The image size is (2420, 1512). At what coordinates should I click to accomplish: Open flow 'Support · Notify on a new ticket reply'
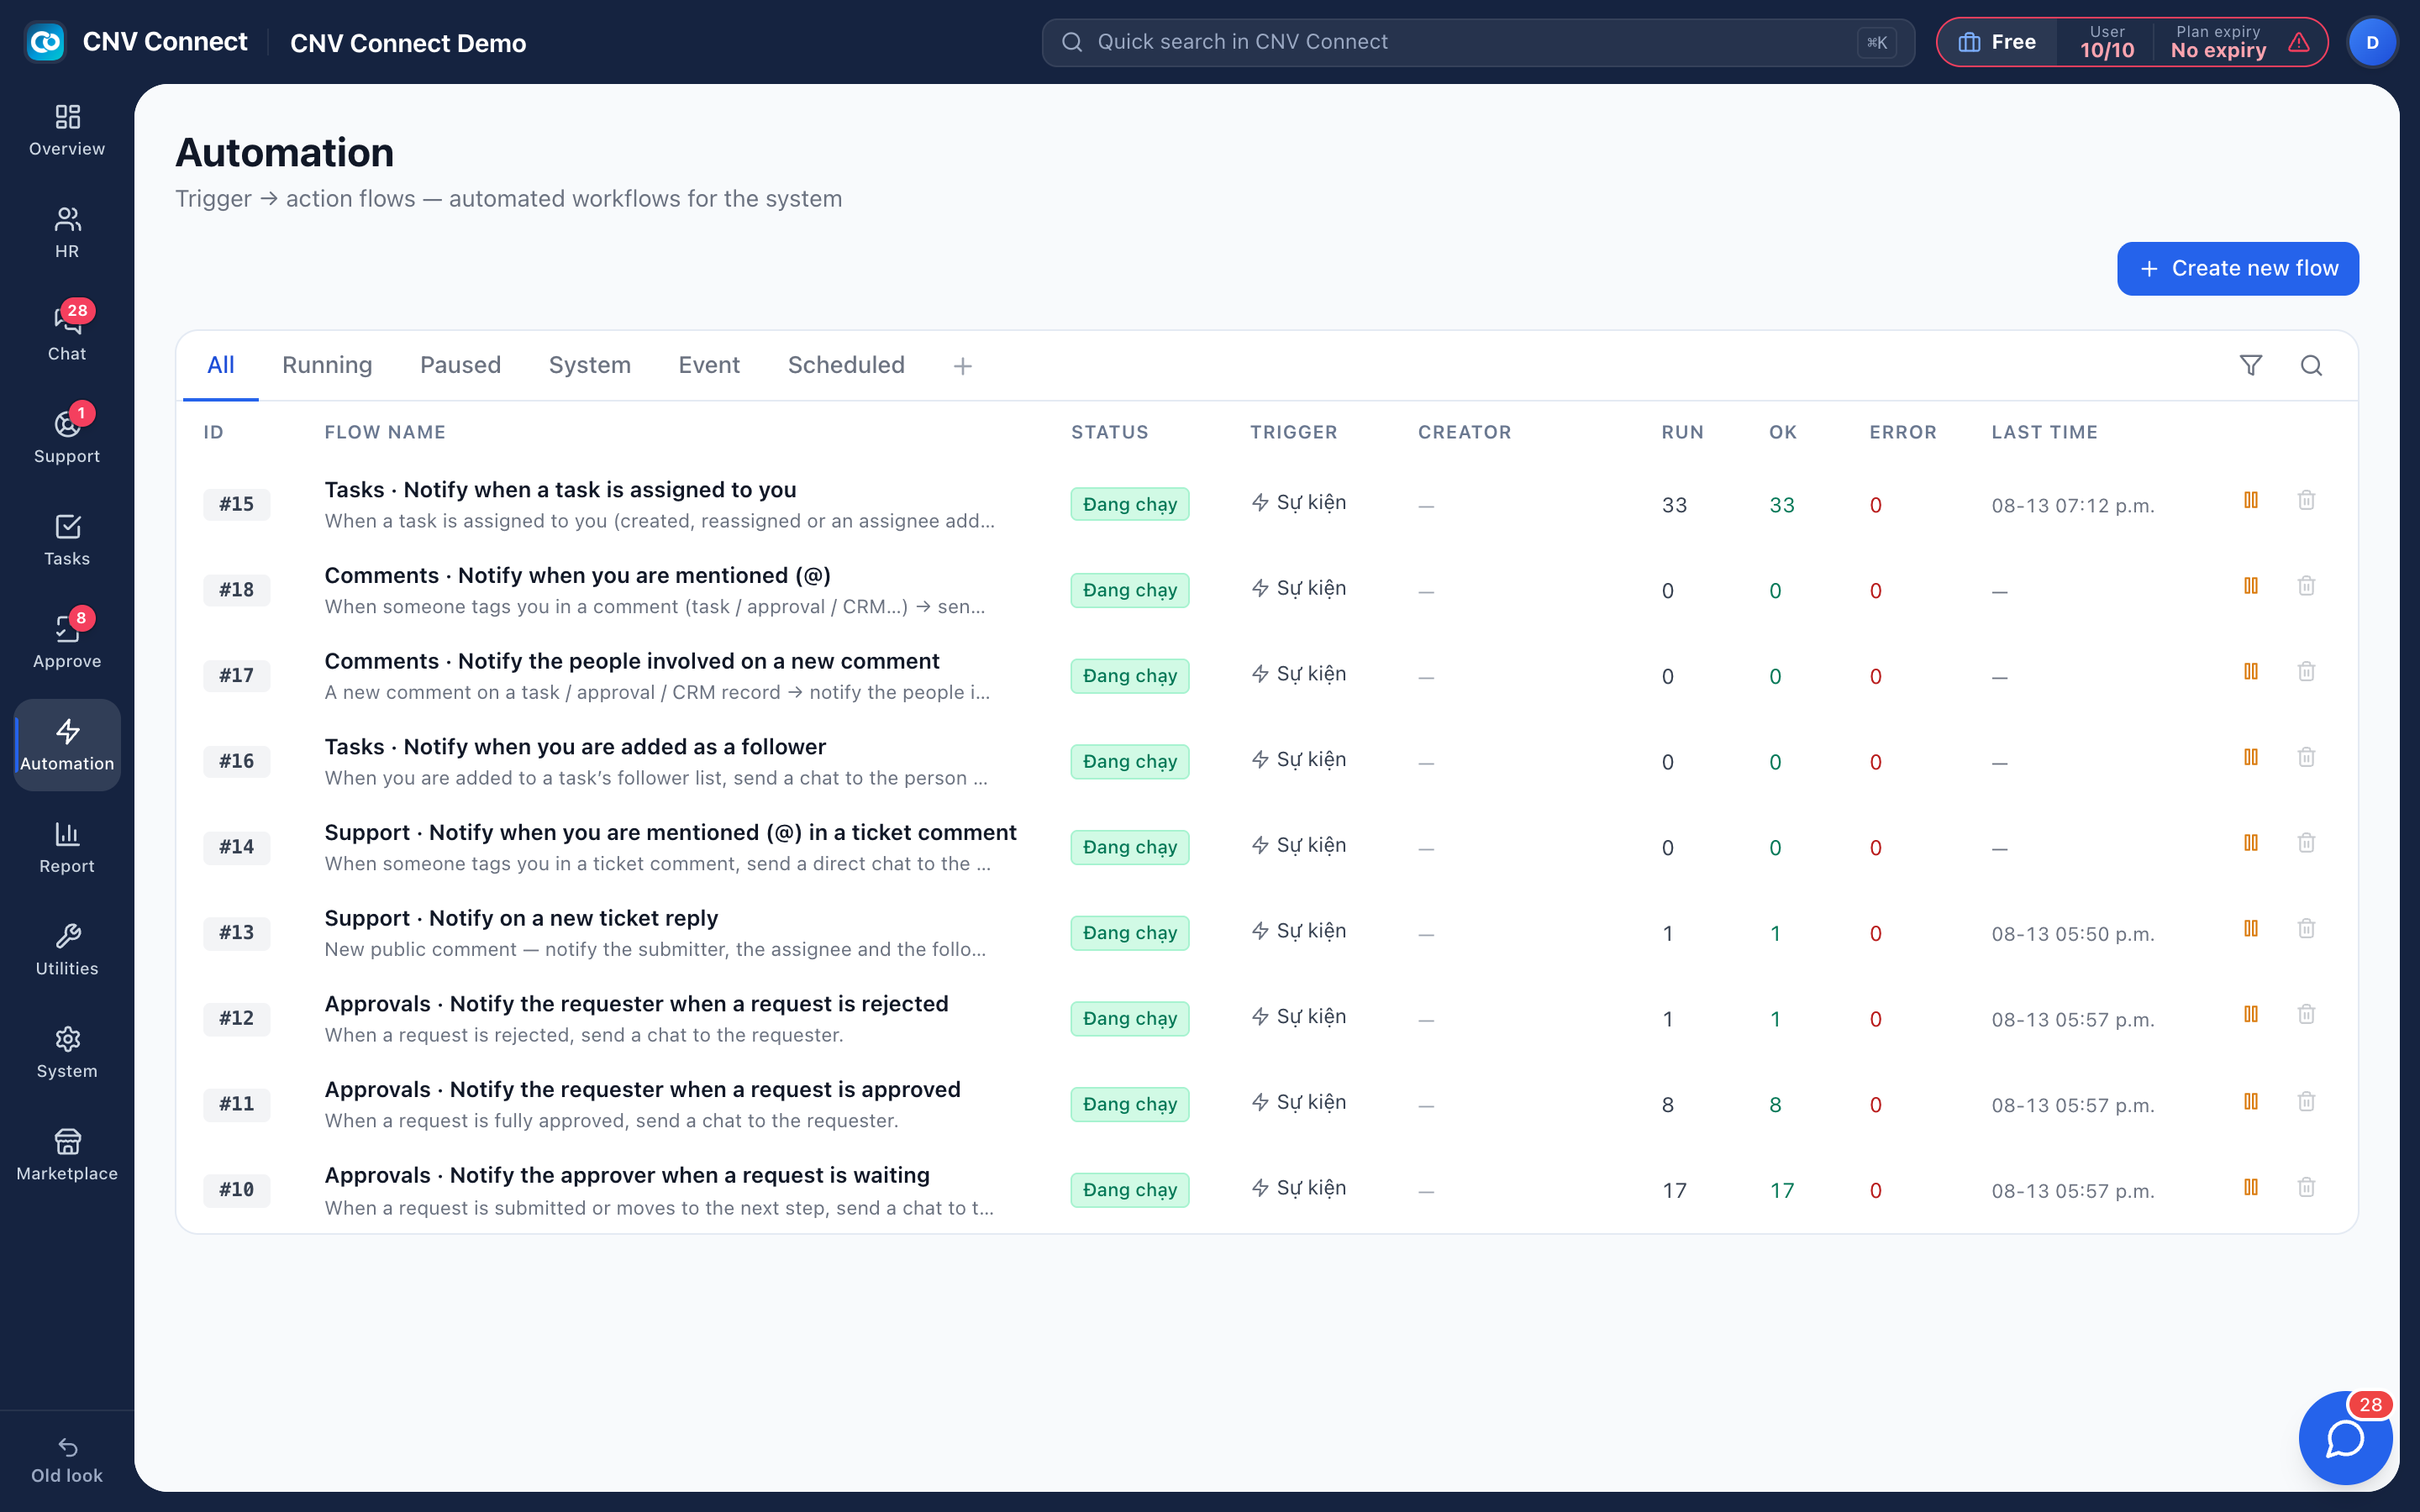pyautogui.click(x=521, y=918)
